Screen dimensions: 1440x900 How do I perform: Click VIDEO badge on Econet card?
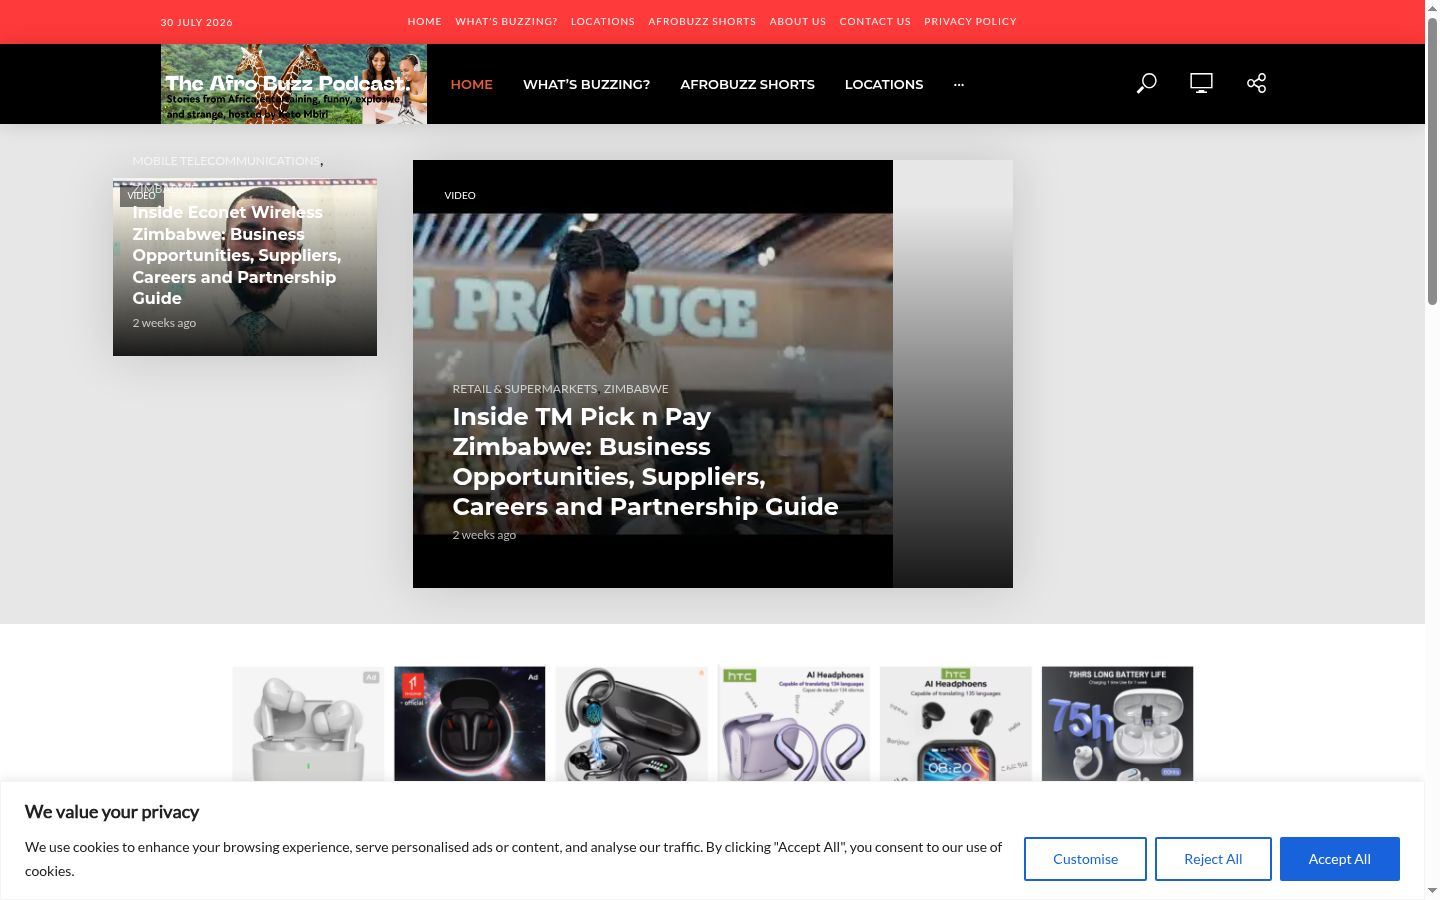click(x=142, y=195)
